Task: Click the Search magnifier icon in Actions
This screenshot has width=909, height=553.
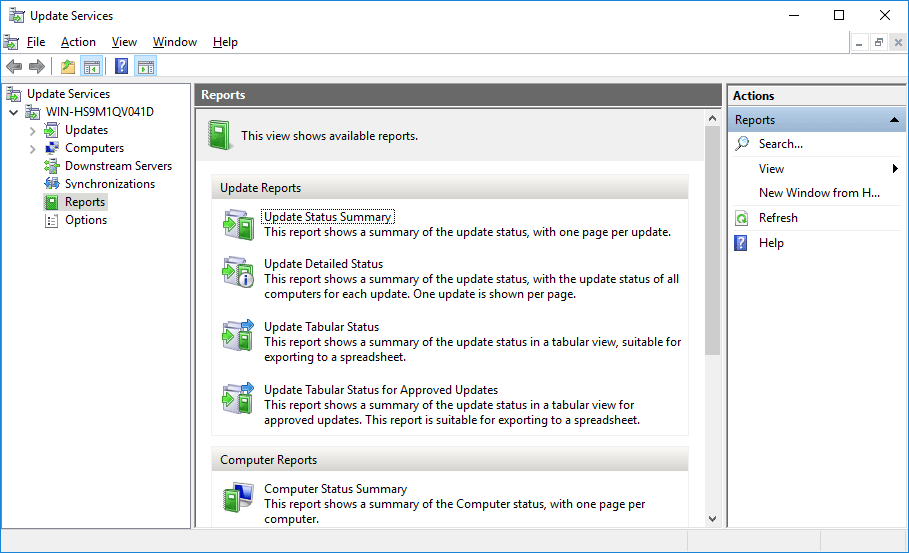Action: [742, 144]
